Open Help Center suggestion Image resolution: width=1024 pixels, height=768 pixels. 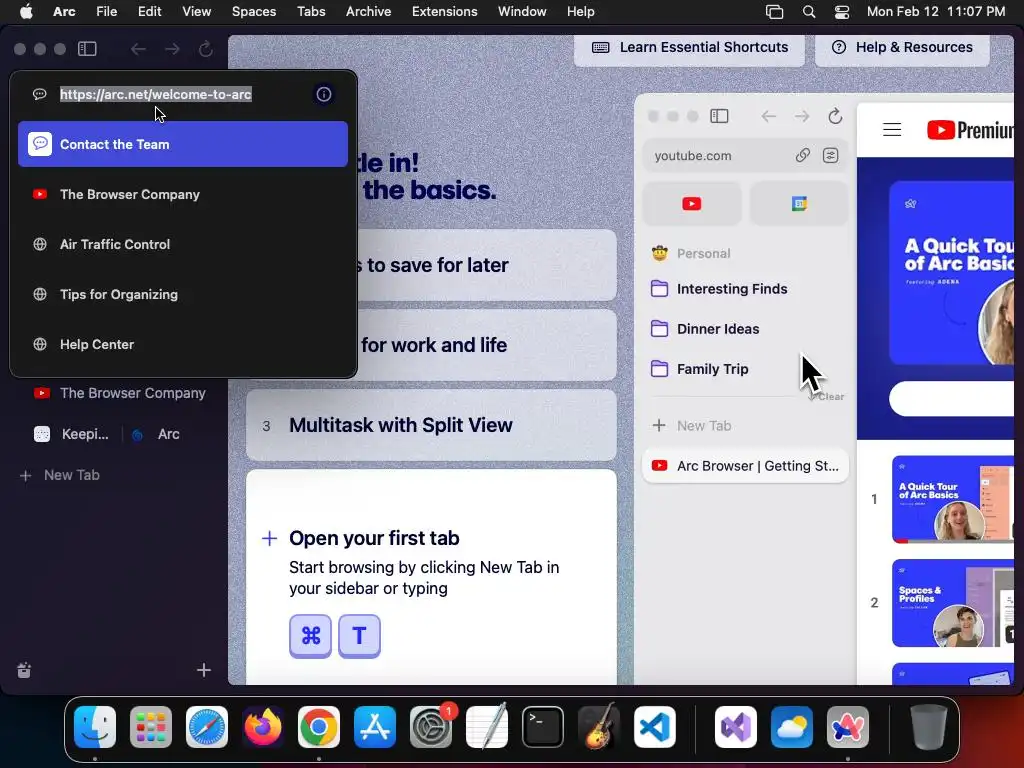click(183, 344)
